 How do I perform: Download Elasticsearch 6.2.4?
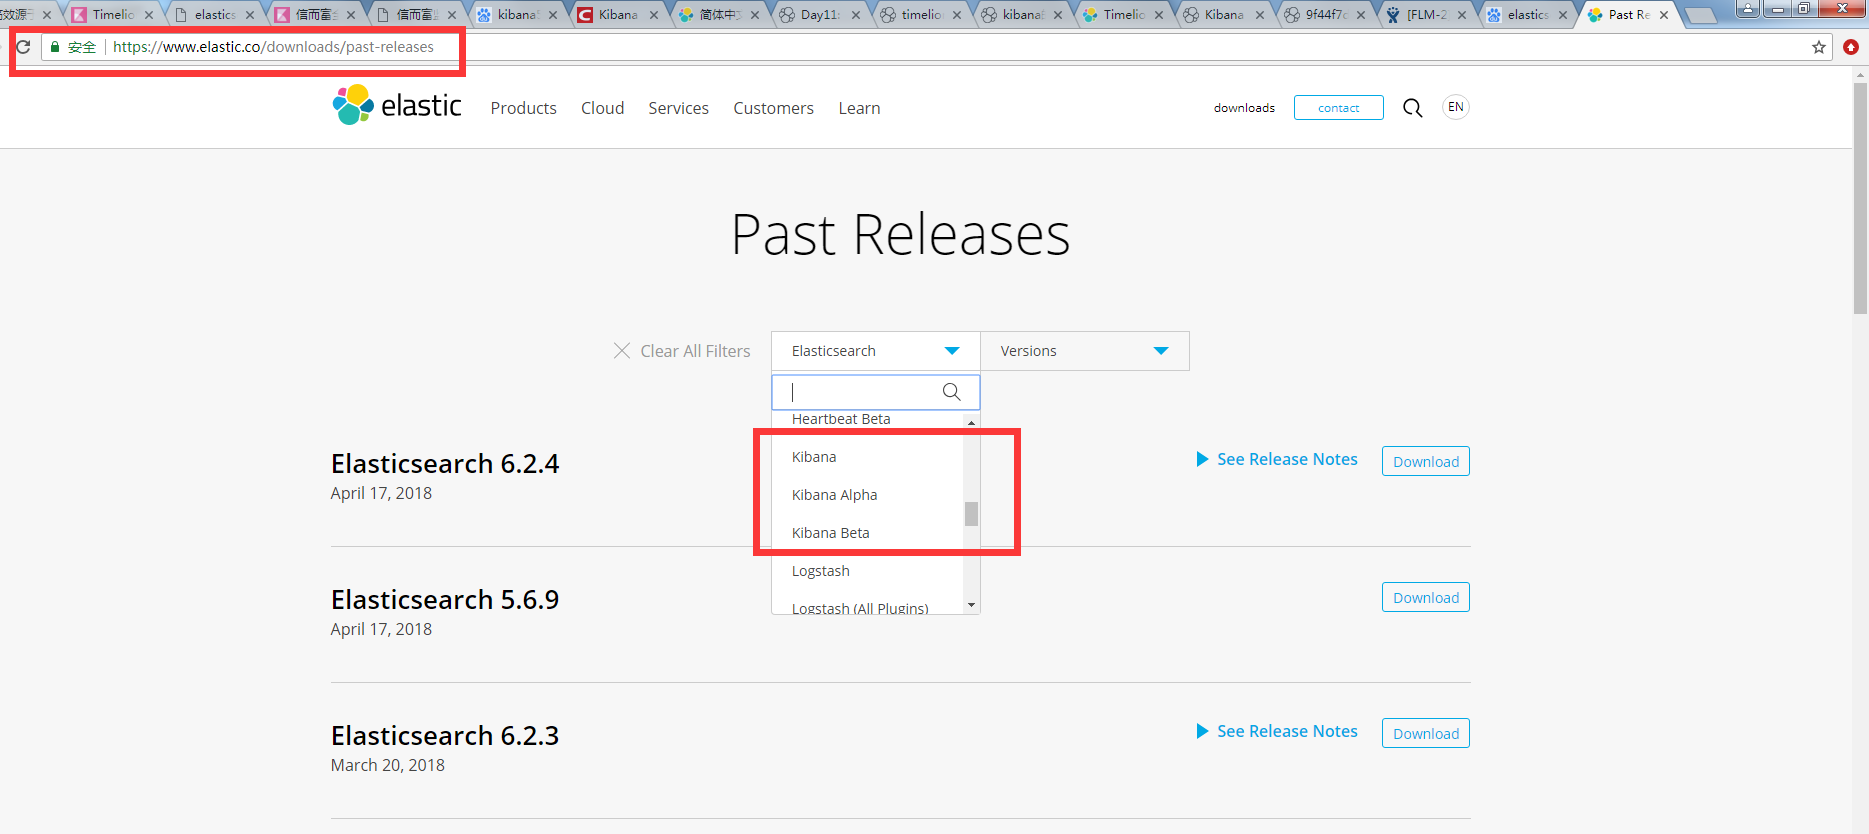point(1426,461)
